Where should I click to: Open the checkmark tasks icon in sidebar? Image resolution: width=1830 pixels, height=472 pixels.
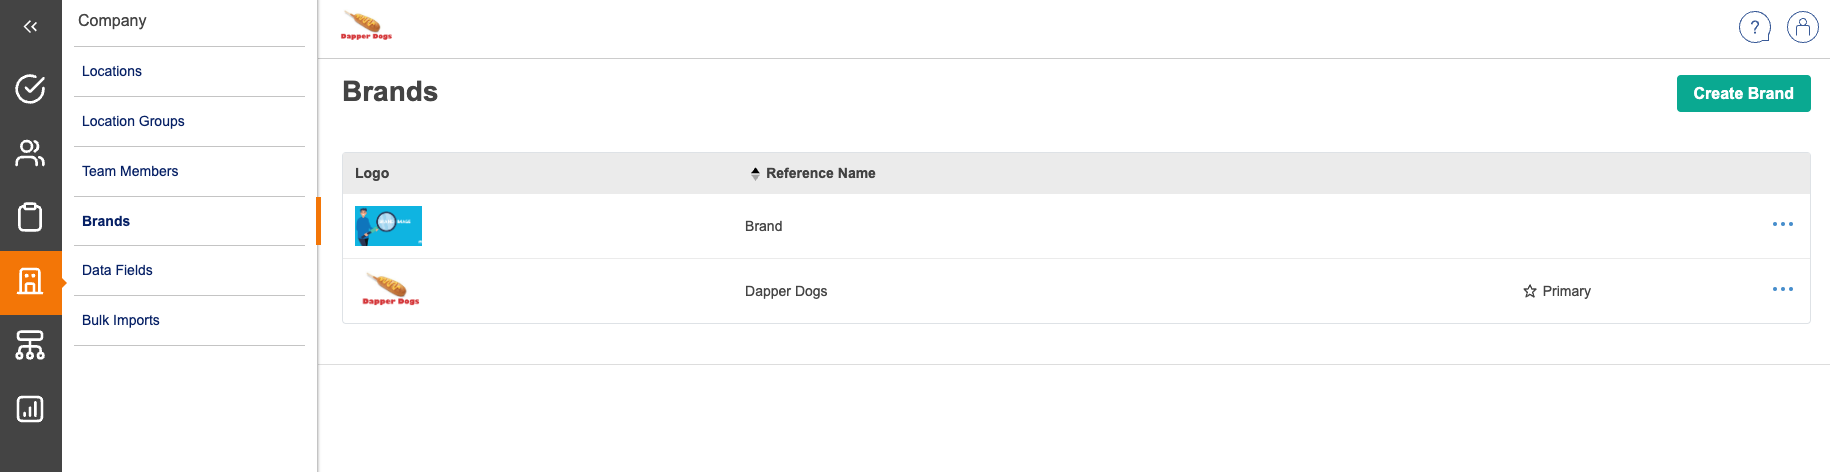(30, 89)
